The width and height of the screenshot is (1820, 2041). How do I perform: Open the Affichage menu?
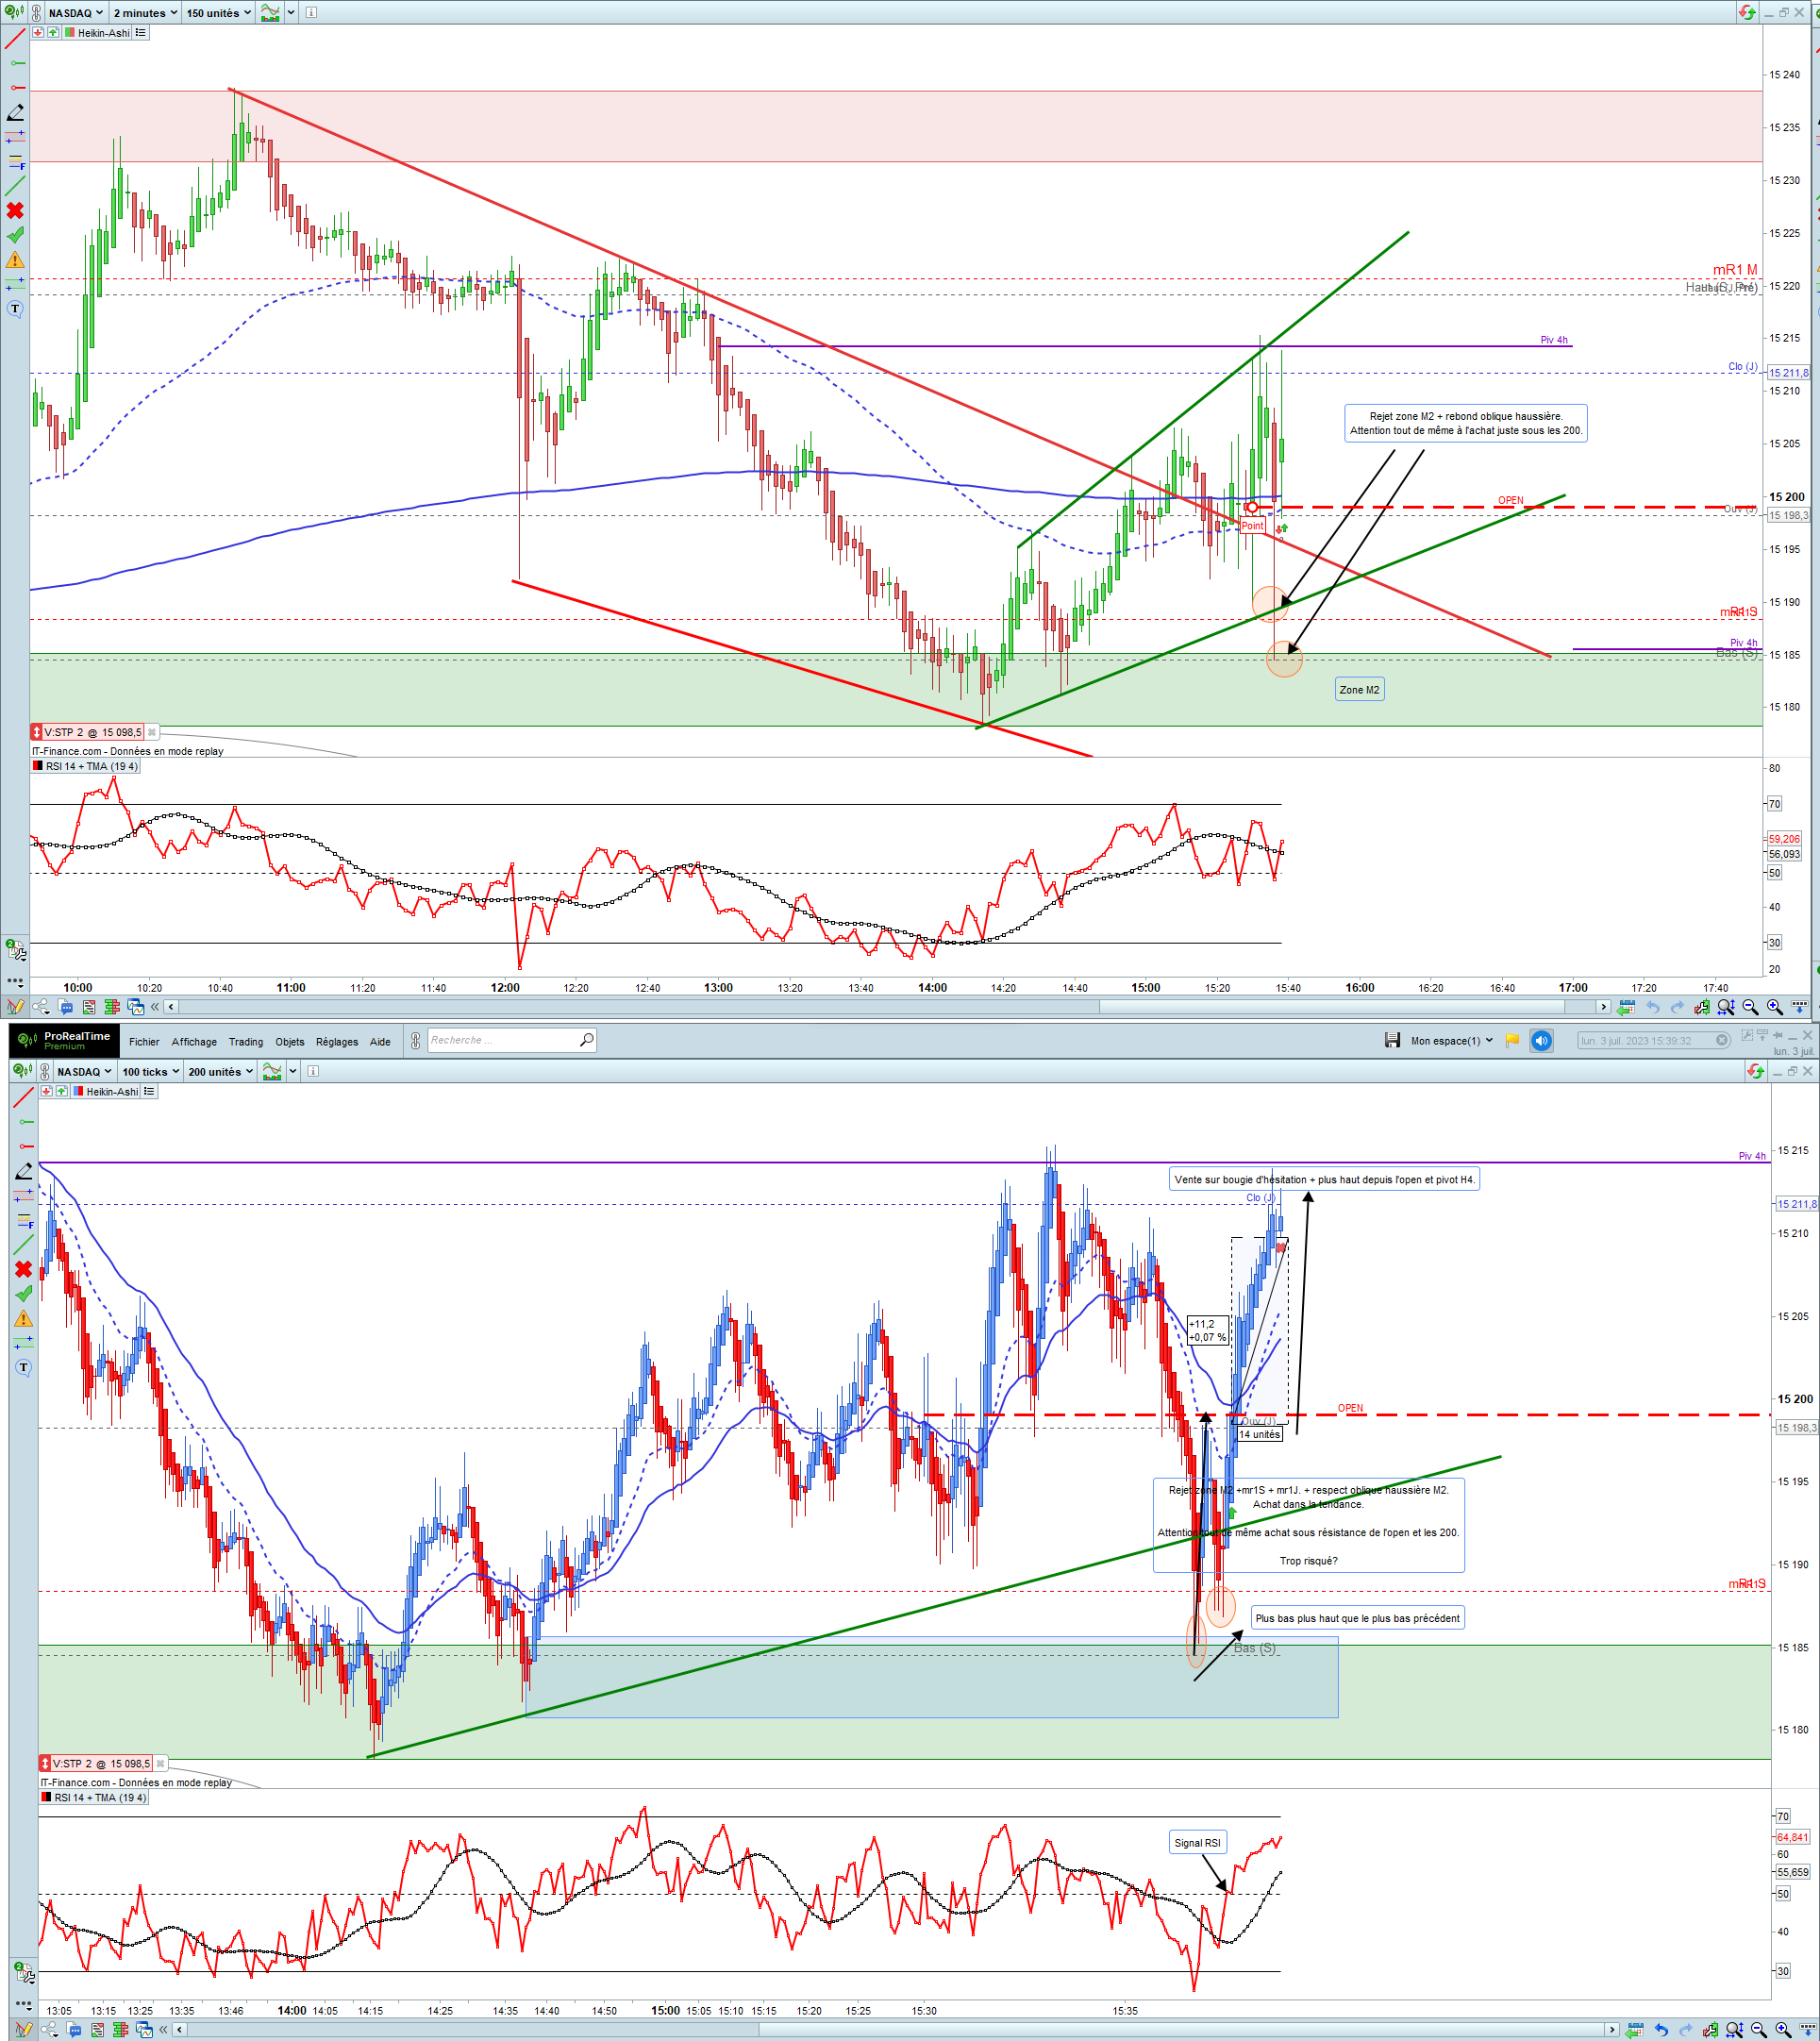click(x=194, y=1041)
